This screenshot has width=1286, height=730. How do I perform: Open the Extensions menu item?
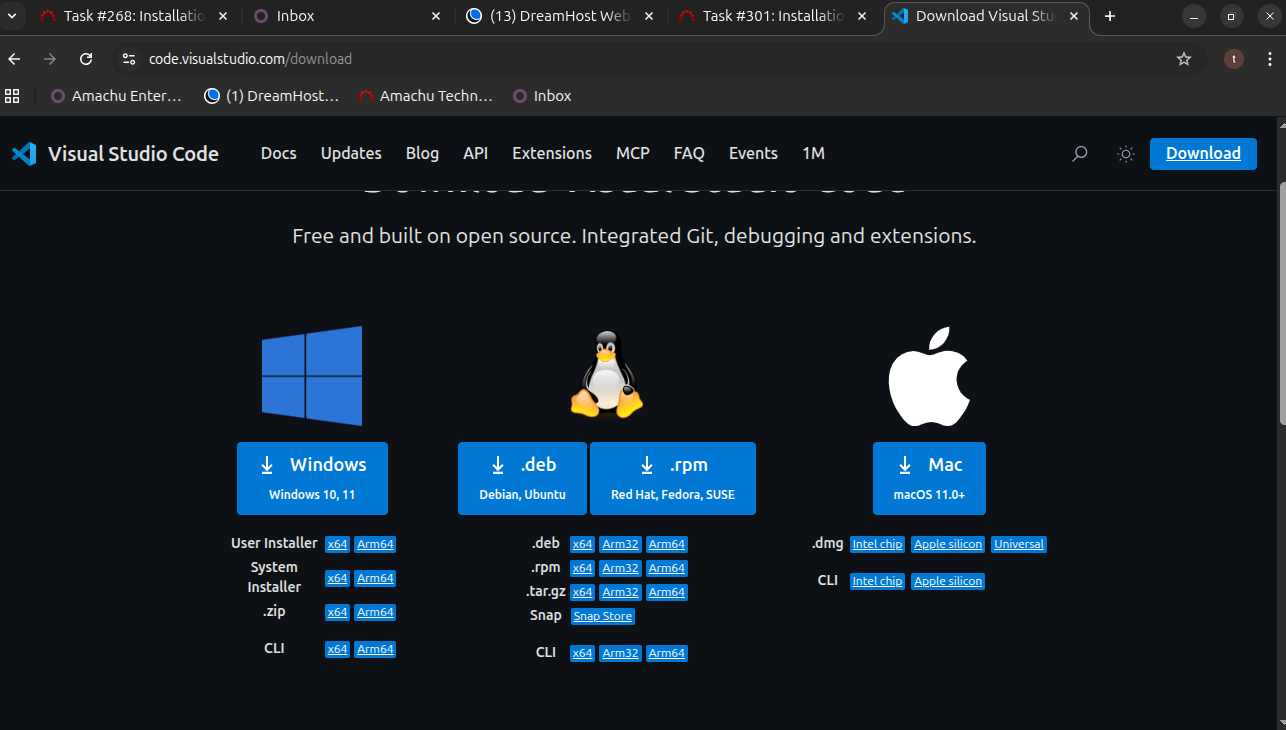[552, 153]
